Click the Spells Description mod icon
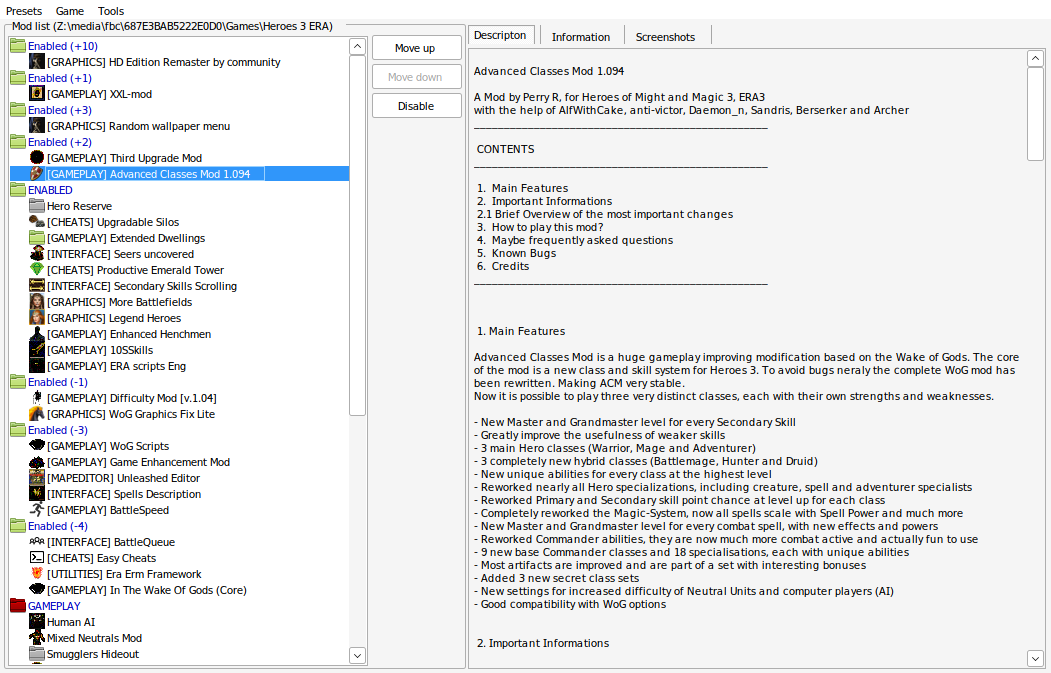 (x=37, y=494)
